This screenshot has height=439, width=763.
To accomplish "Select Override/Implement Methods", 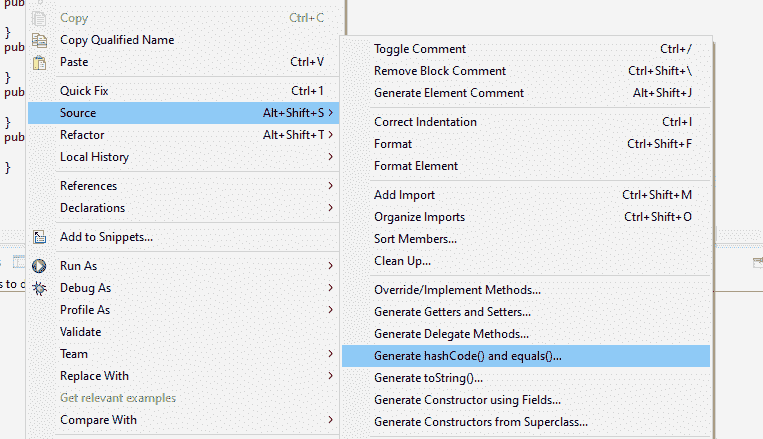I will pos(457,290).
